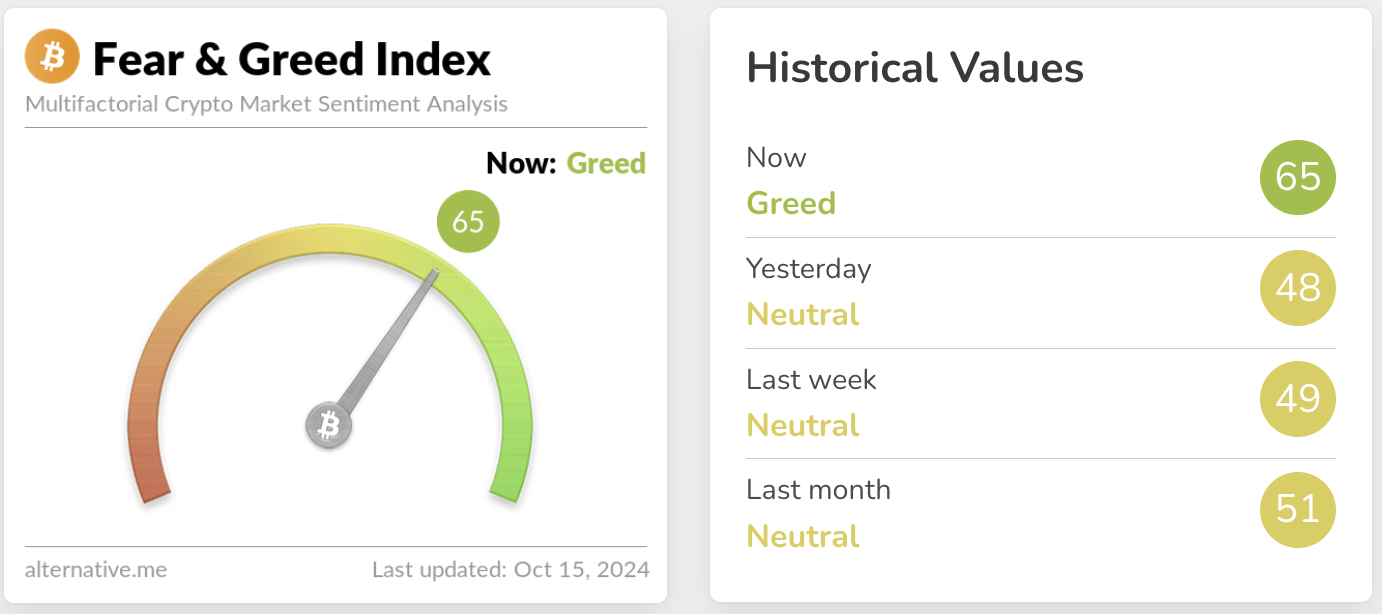Click the 49 circle for Last week
The image size is (1382, 614).
[x=1298, y=399]
